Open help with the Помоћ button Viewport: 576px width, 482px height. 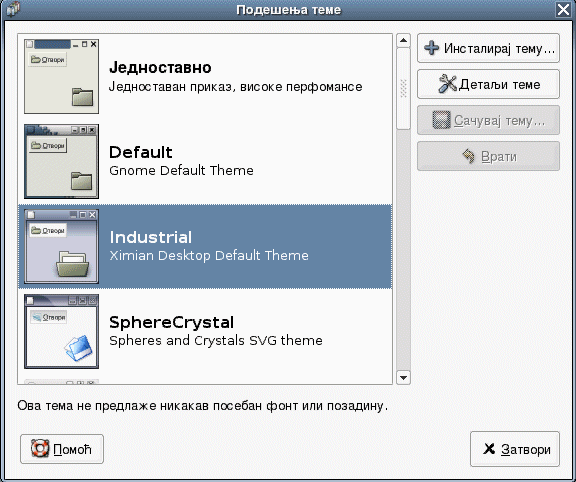tap(62, 449)
